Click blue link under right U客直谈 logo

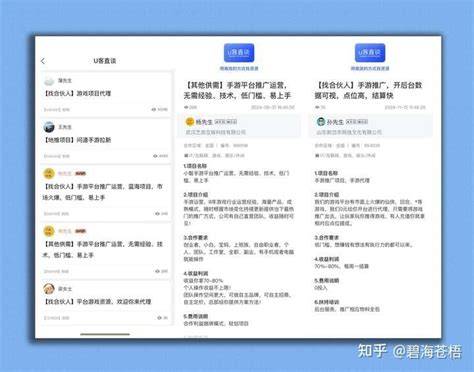click(370, 68)
